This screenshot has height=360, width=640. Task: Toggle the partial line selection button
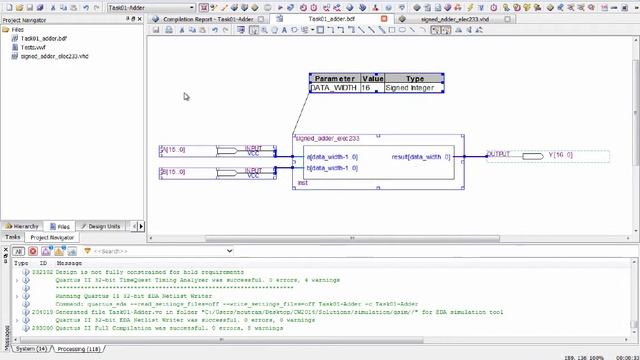(x=436, y=30)
